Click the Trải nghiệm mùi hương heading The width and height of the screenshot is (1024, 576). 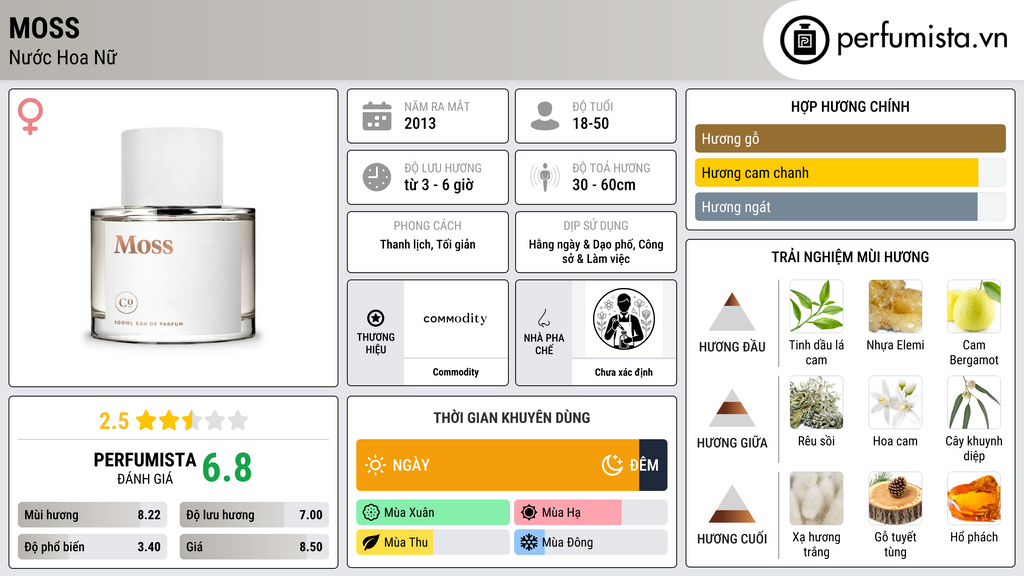[850, 257]
